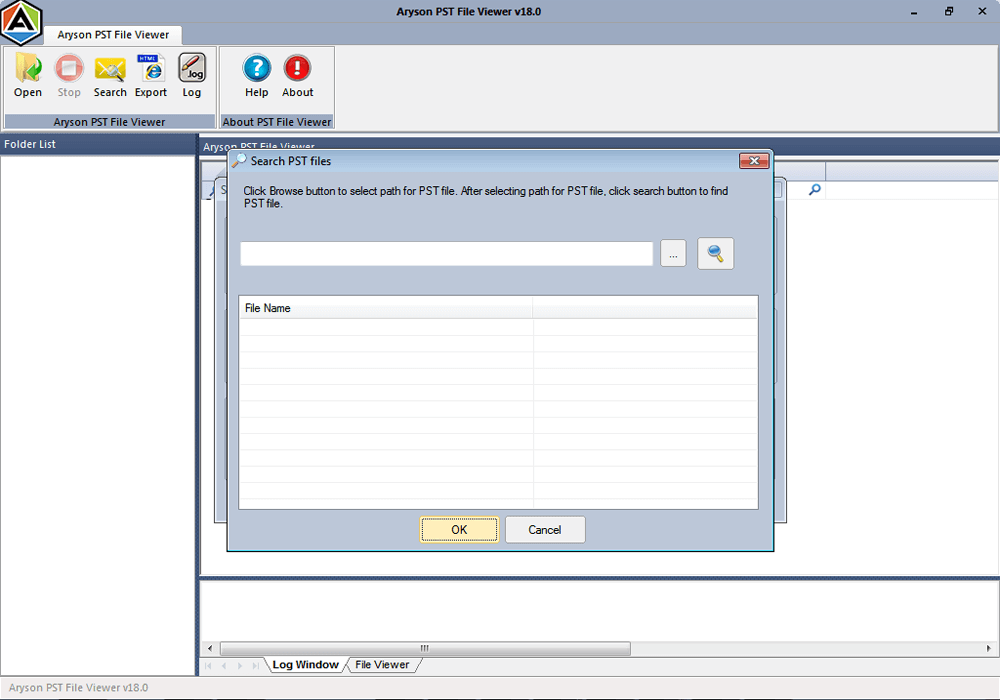Screen dimensions: 1000x700
Task: Click the status bar text Aryson PST File Viewer v18.0
Action: 78,687
